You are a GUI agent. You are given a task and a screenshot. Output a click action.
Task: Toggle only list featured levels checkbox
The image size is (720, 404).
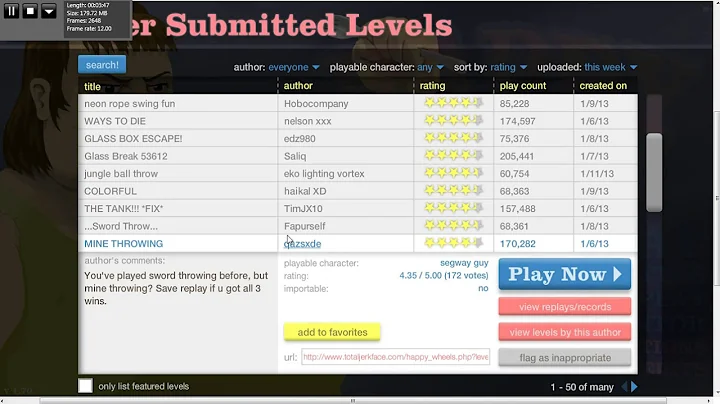tap(85, 386)
